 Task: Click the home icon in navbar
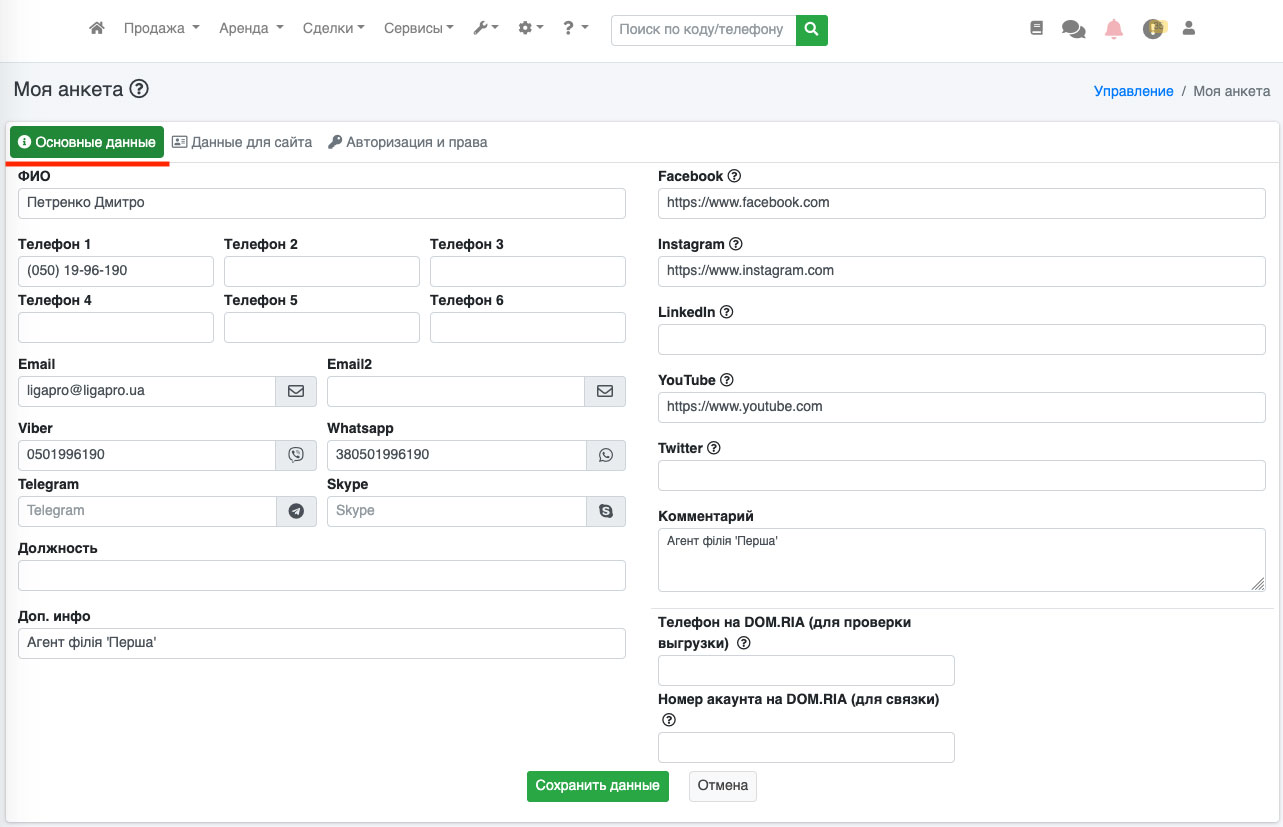point(97,29)
